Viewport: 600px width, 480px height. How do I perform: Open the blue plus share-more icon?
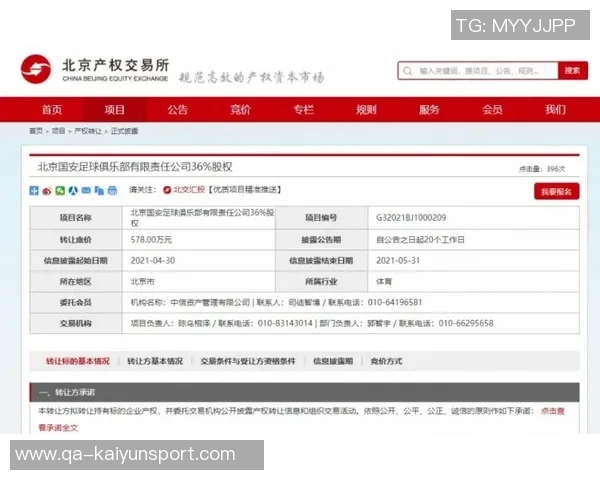34,190
